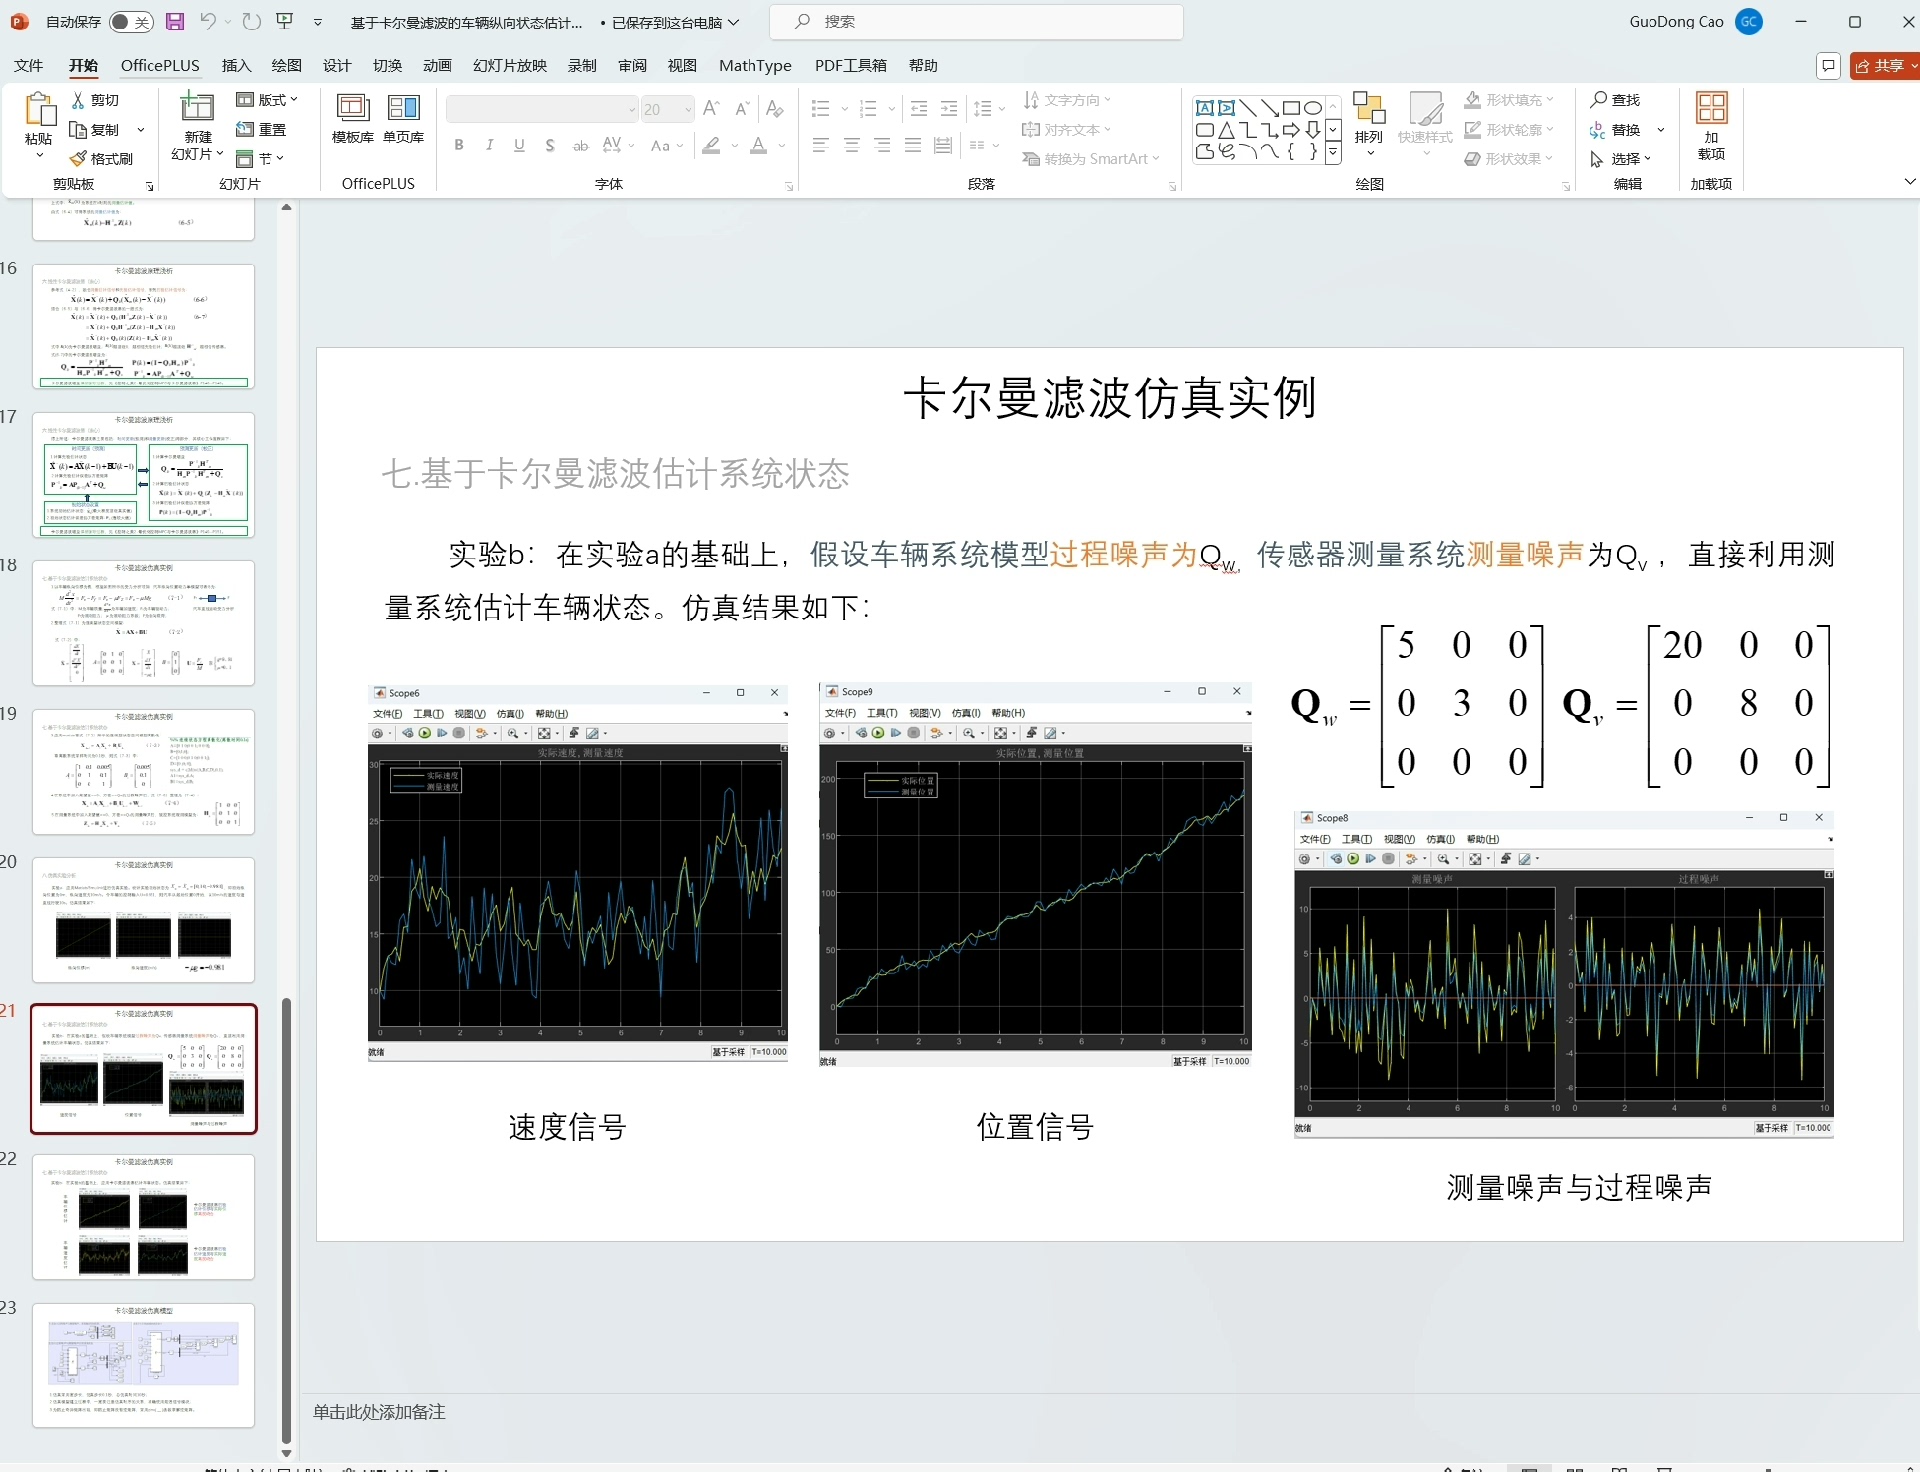Click the Share (共享) button
The height and width of the screenshot is (1472, 1920).
coord(1885,66)
